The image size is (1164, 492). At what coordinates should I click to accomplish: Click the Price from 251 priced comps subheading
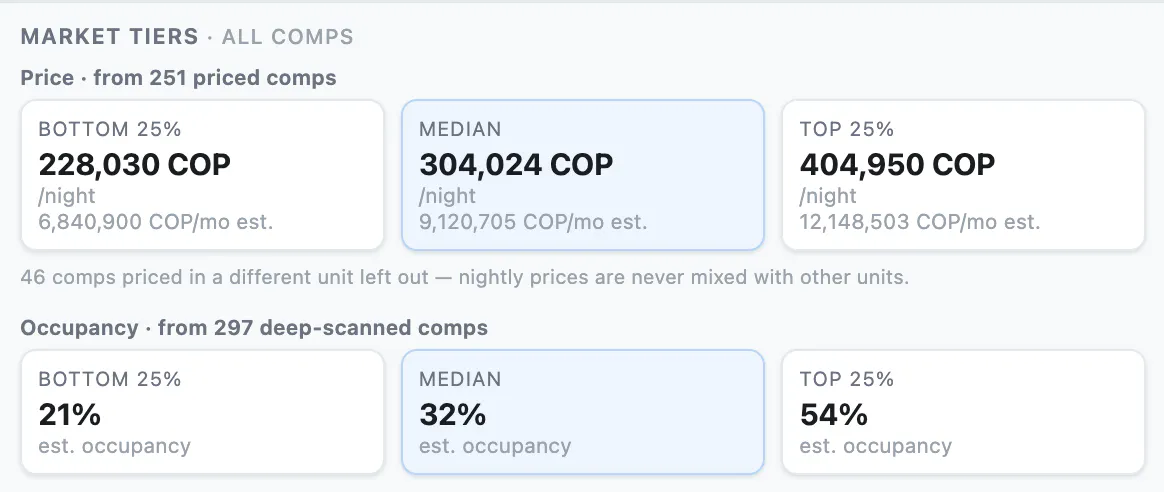point(178,78)
